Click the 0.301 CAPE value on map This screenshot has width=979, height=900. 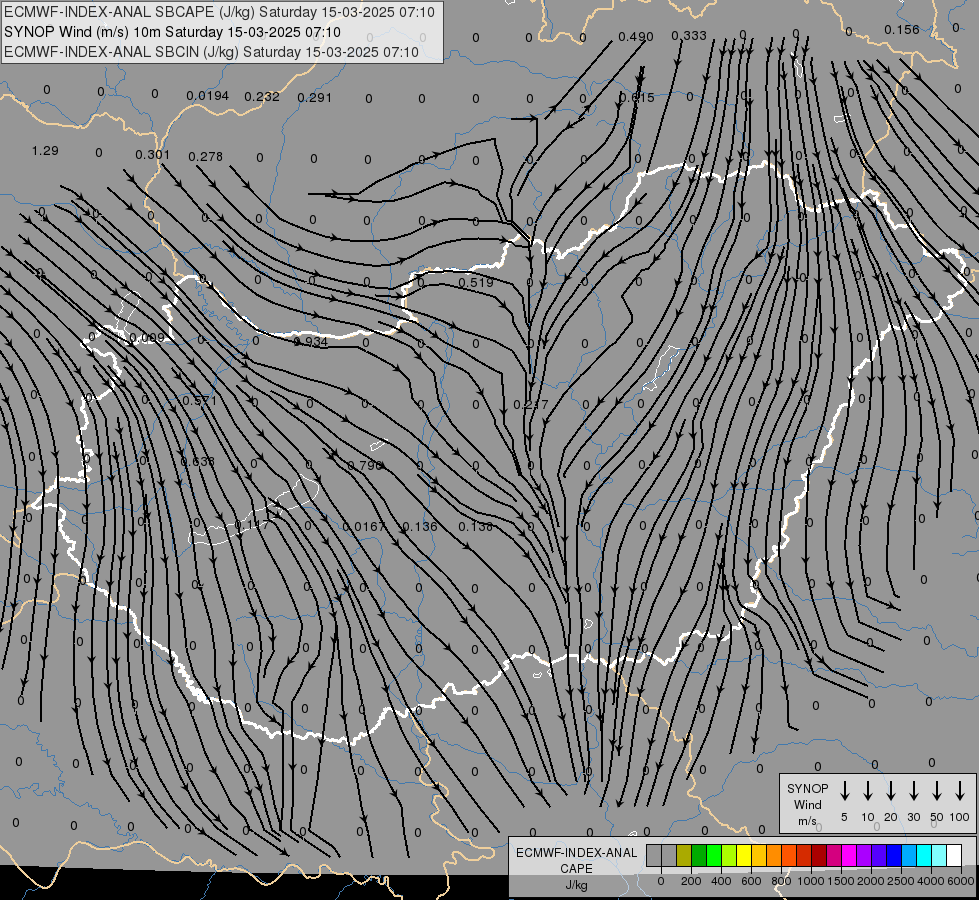click(152, 154)
